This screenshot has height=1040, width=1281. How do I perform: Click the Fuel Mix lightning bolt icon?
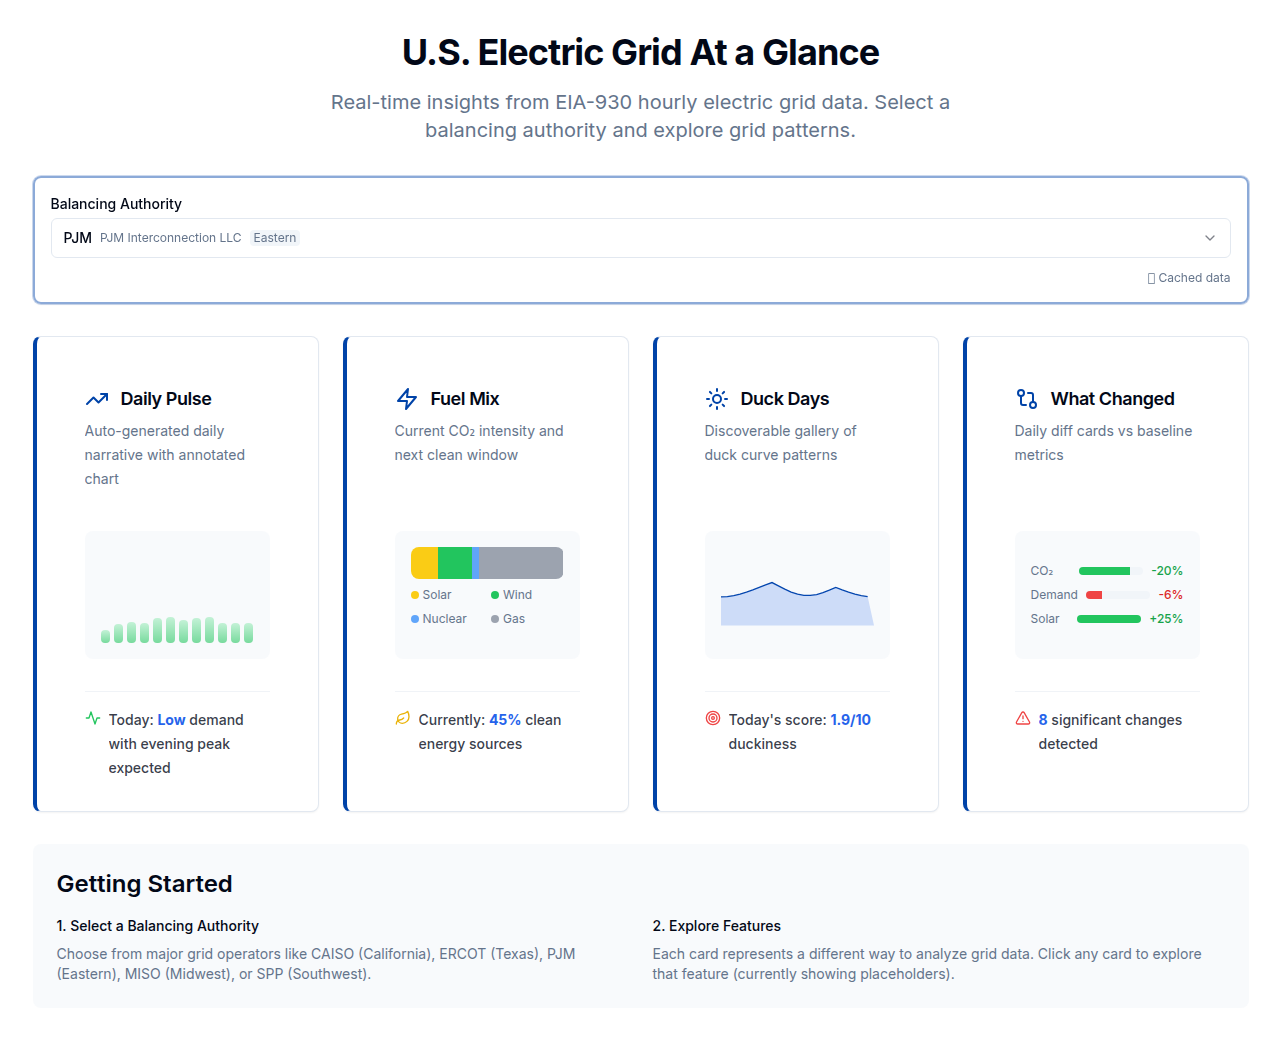(x=406, y=398)
